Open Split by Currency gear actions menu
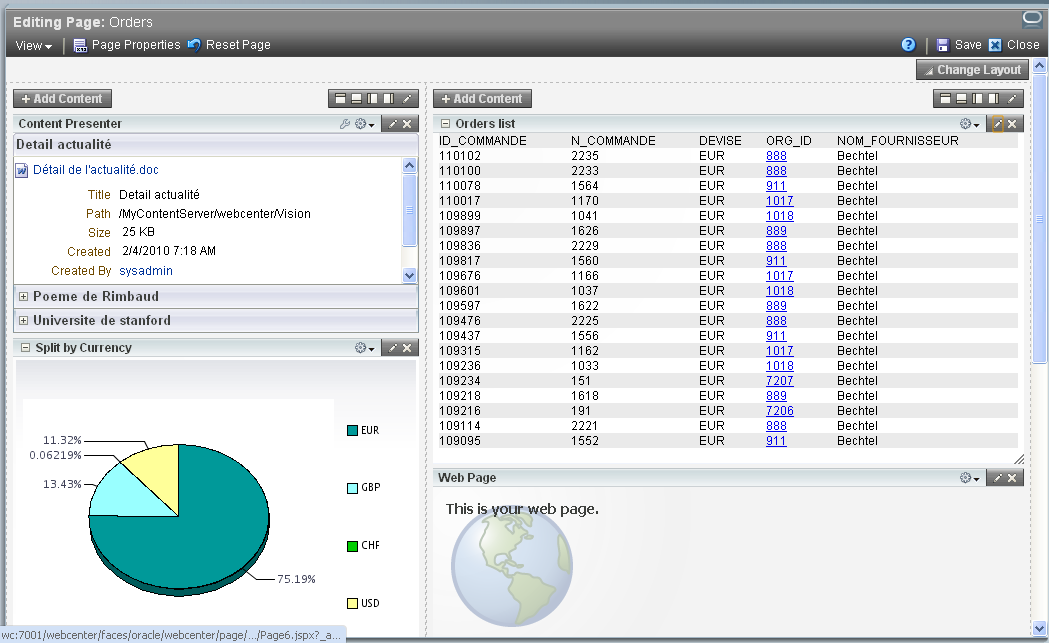 pyautogui.click(x=365, y=348)
